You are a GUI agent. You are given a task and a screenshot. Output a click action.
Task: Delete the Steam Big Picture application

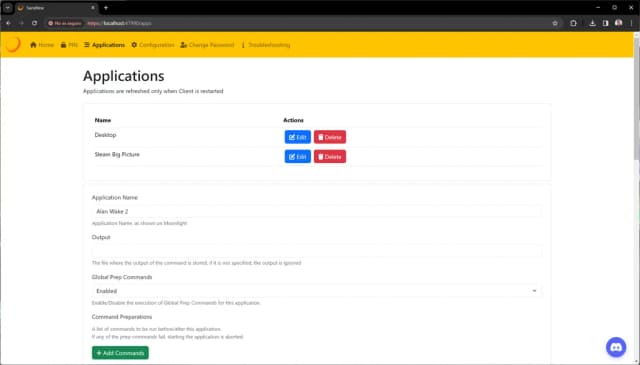pyautogui.click(x=330, y=157)
